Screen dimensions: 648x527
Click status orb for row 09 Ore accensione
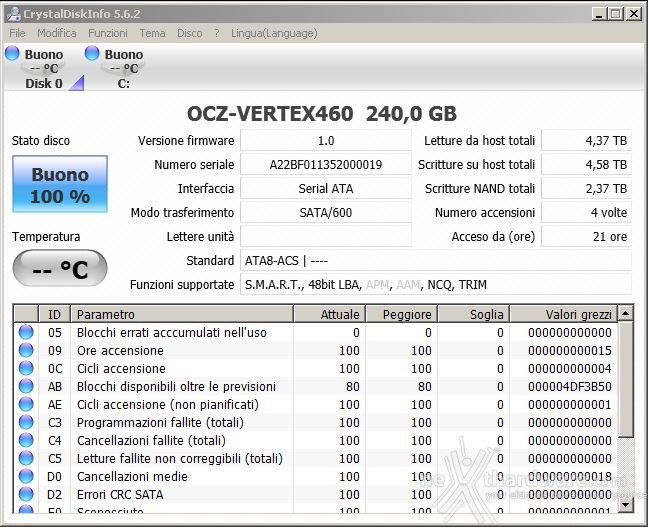point(26,351)
